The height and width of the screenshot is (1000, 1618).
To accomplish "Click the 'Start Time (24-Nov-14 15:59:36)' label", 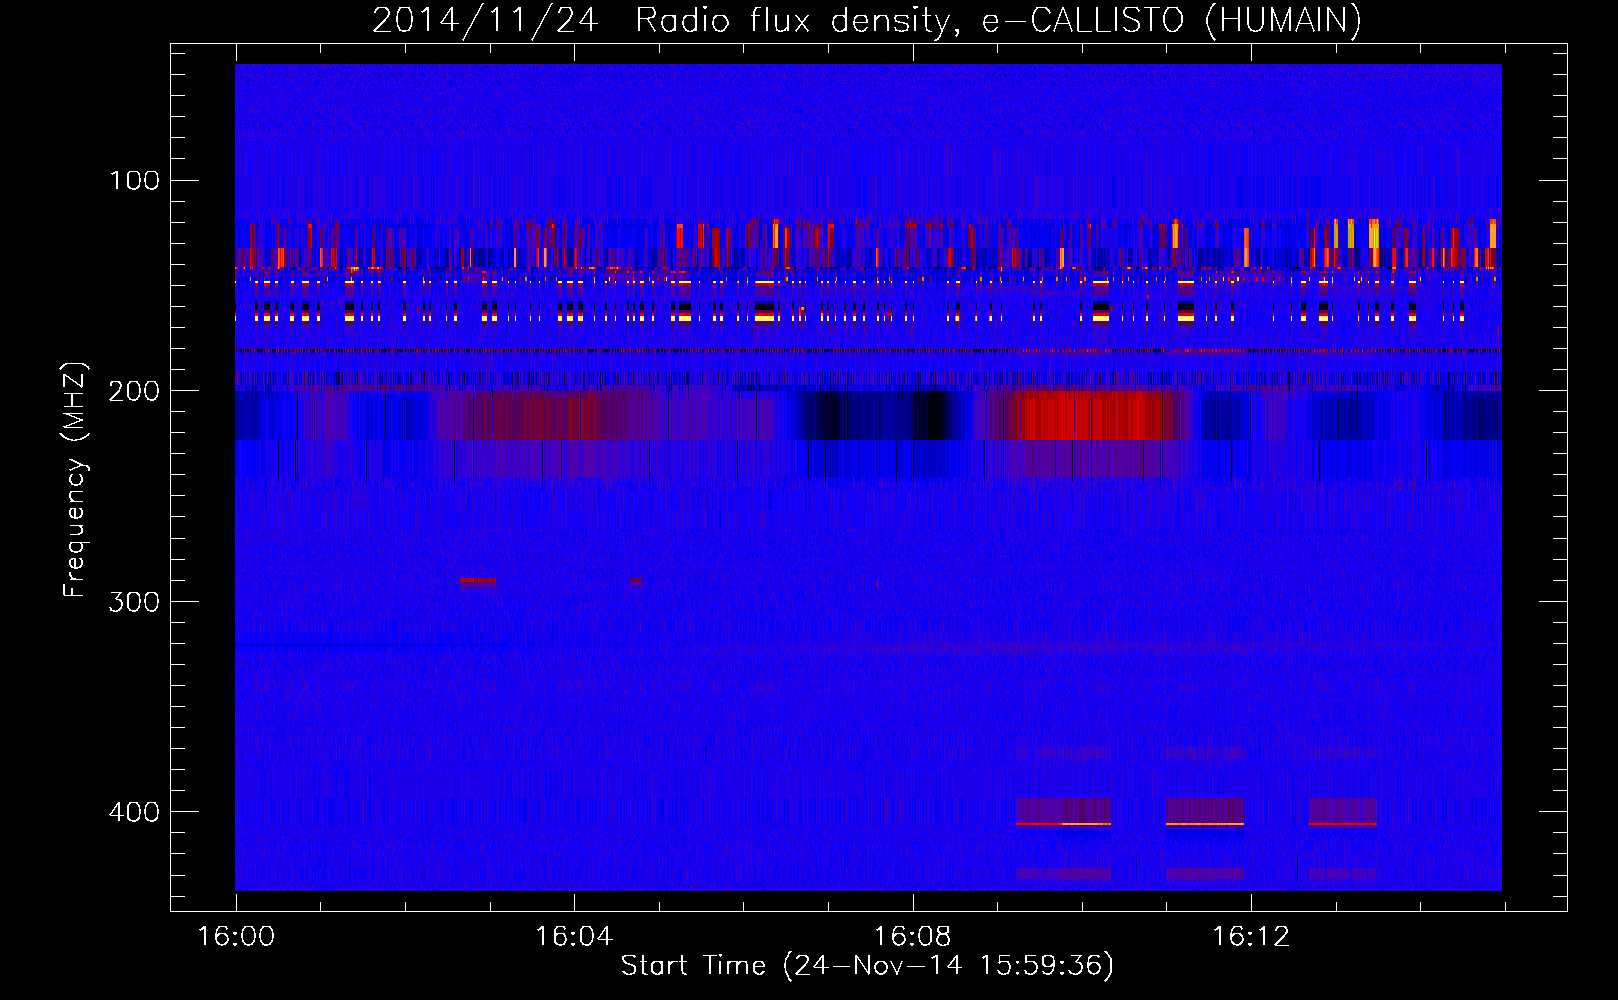I will (867, 966).
